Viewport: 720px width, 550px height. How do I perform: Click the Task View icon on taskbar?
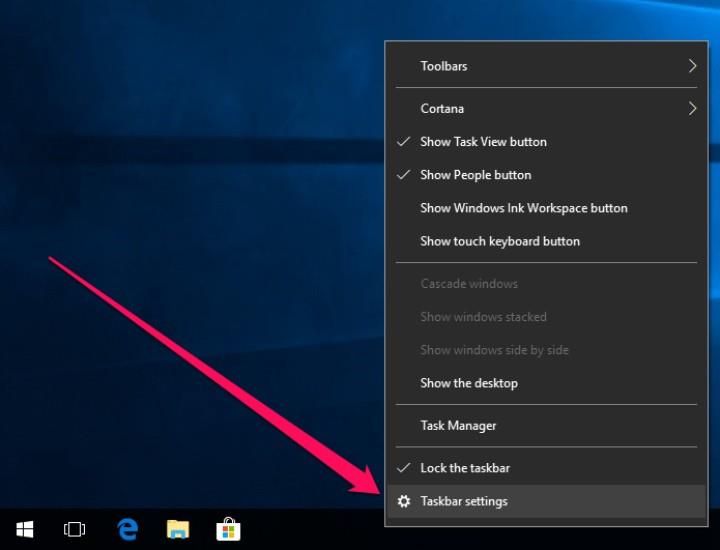pos(75,529)
